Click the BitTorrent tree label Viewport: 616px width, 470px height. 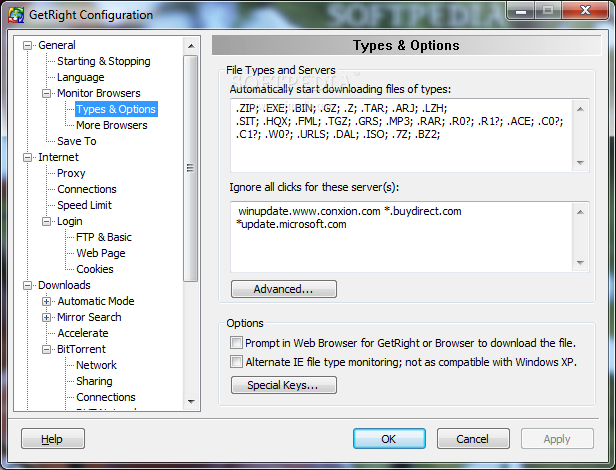coord(81,349)
